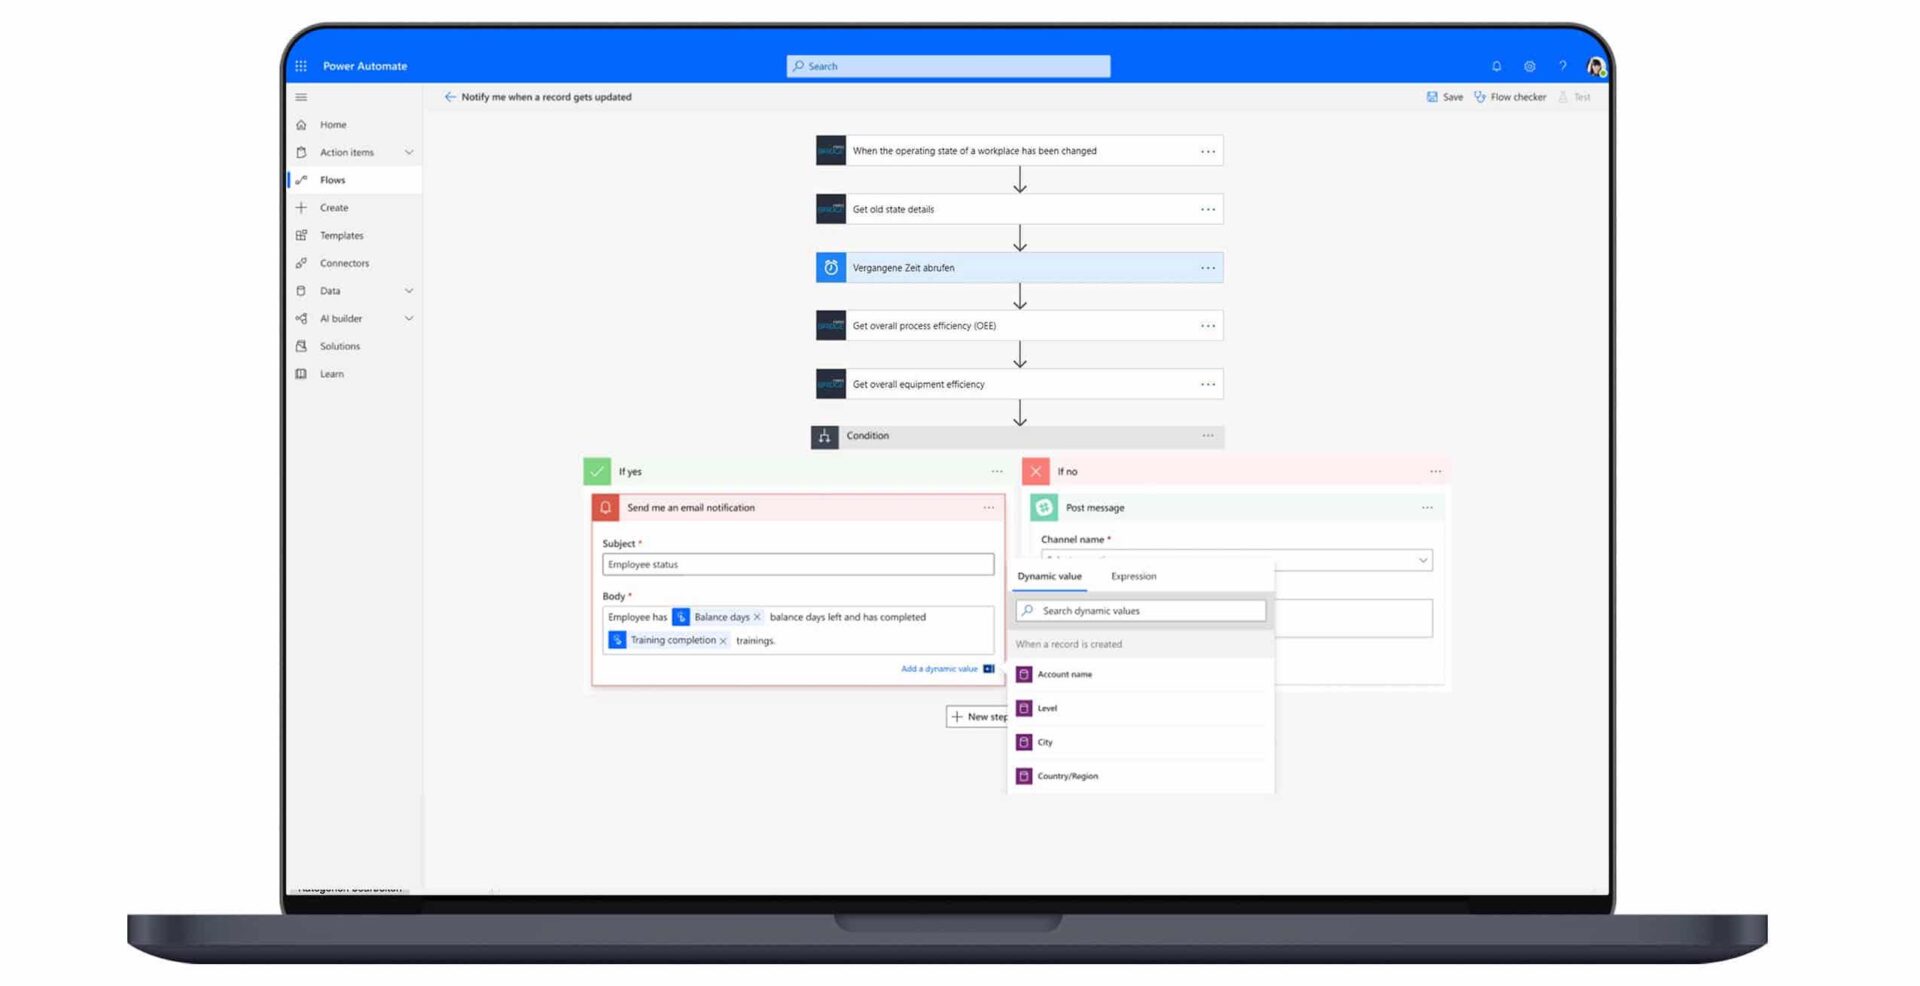The image size is (1920, 986).
Task: Click the notifications bell icon in the header
Action: coord(1496,65)
